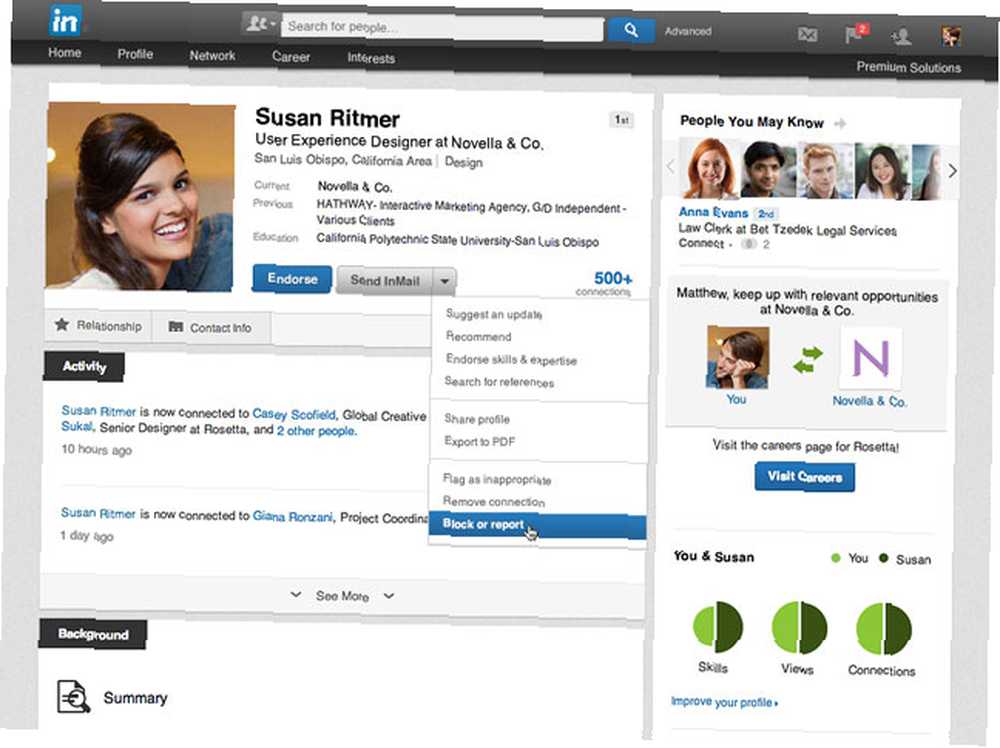Image resolution: width=1000 pixels, height=748 pixels.
Task: Open the Relationship tab
Action: pyautogui.click(x=98, y=325)
